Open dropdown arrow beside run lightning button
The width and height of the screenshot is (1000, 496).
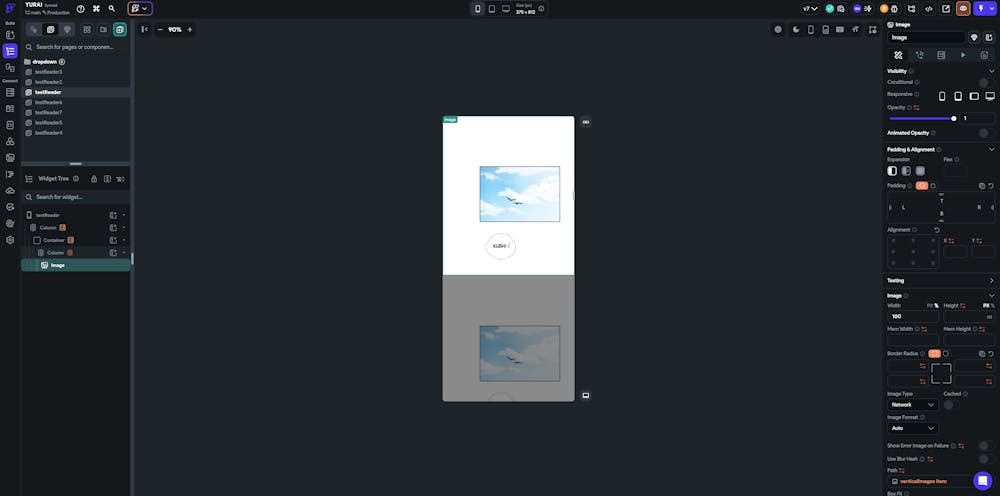(x=992, y=9)
